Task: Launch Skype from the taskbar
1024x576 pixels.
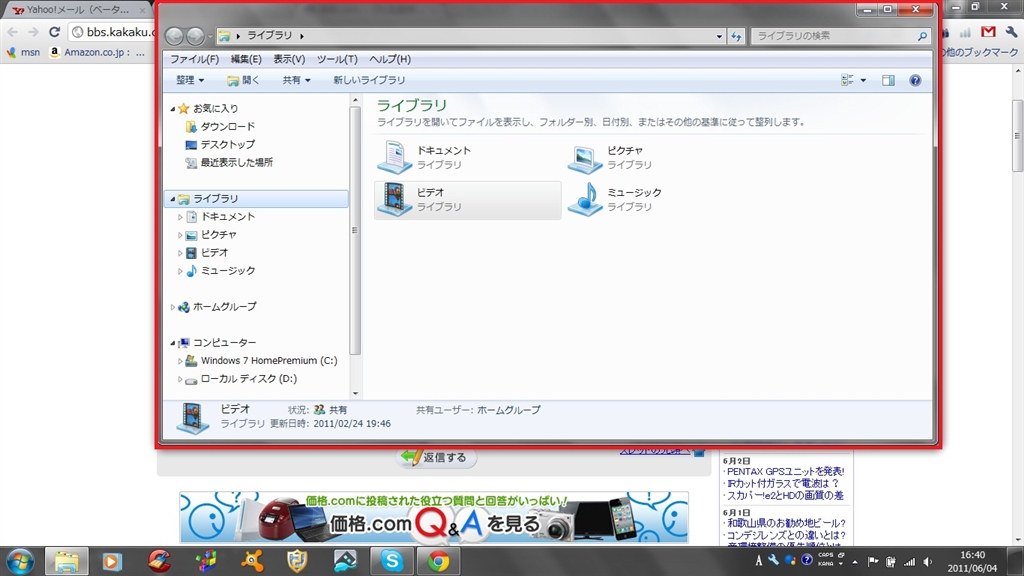Action: (391, 561)
